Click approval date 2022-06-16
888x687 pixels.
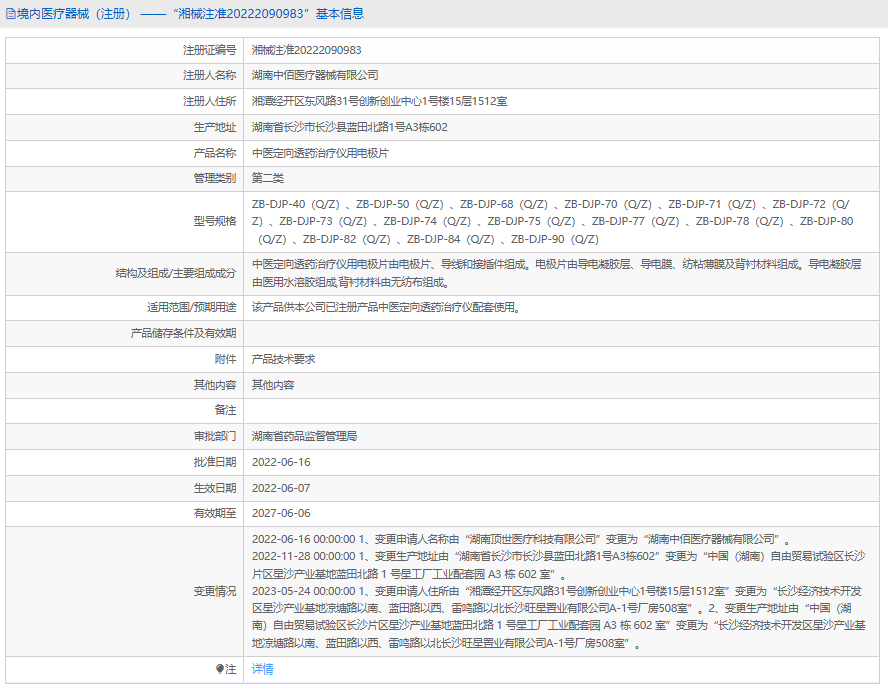click(281, 462)
